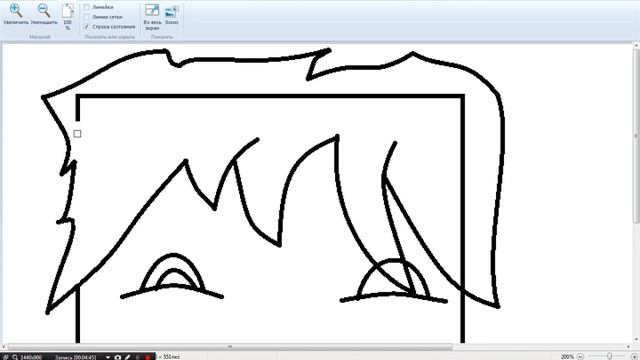Click the Эскиз (thumbnail) icon
This screenshot has width=640, height=360.
coord(172,11)
